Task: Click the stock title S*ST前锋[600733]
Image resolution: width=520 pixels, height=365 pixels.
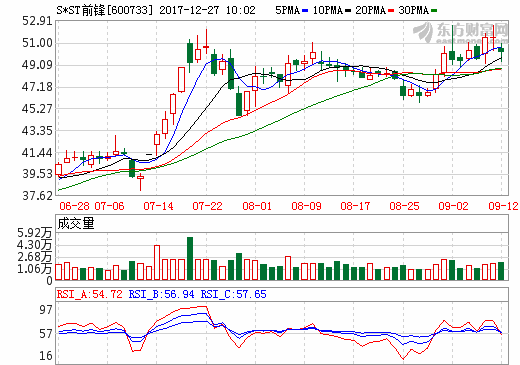Action: (104, 10)
